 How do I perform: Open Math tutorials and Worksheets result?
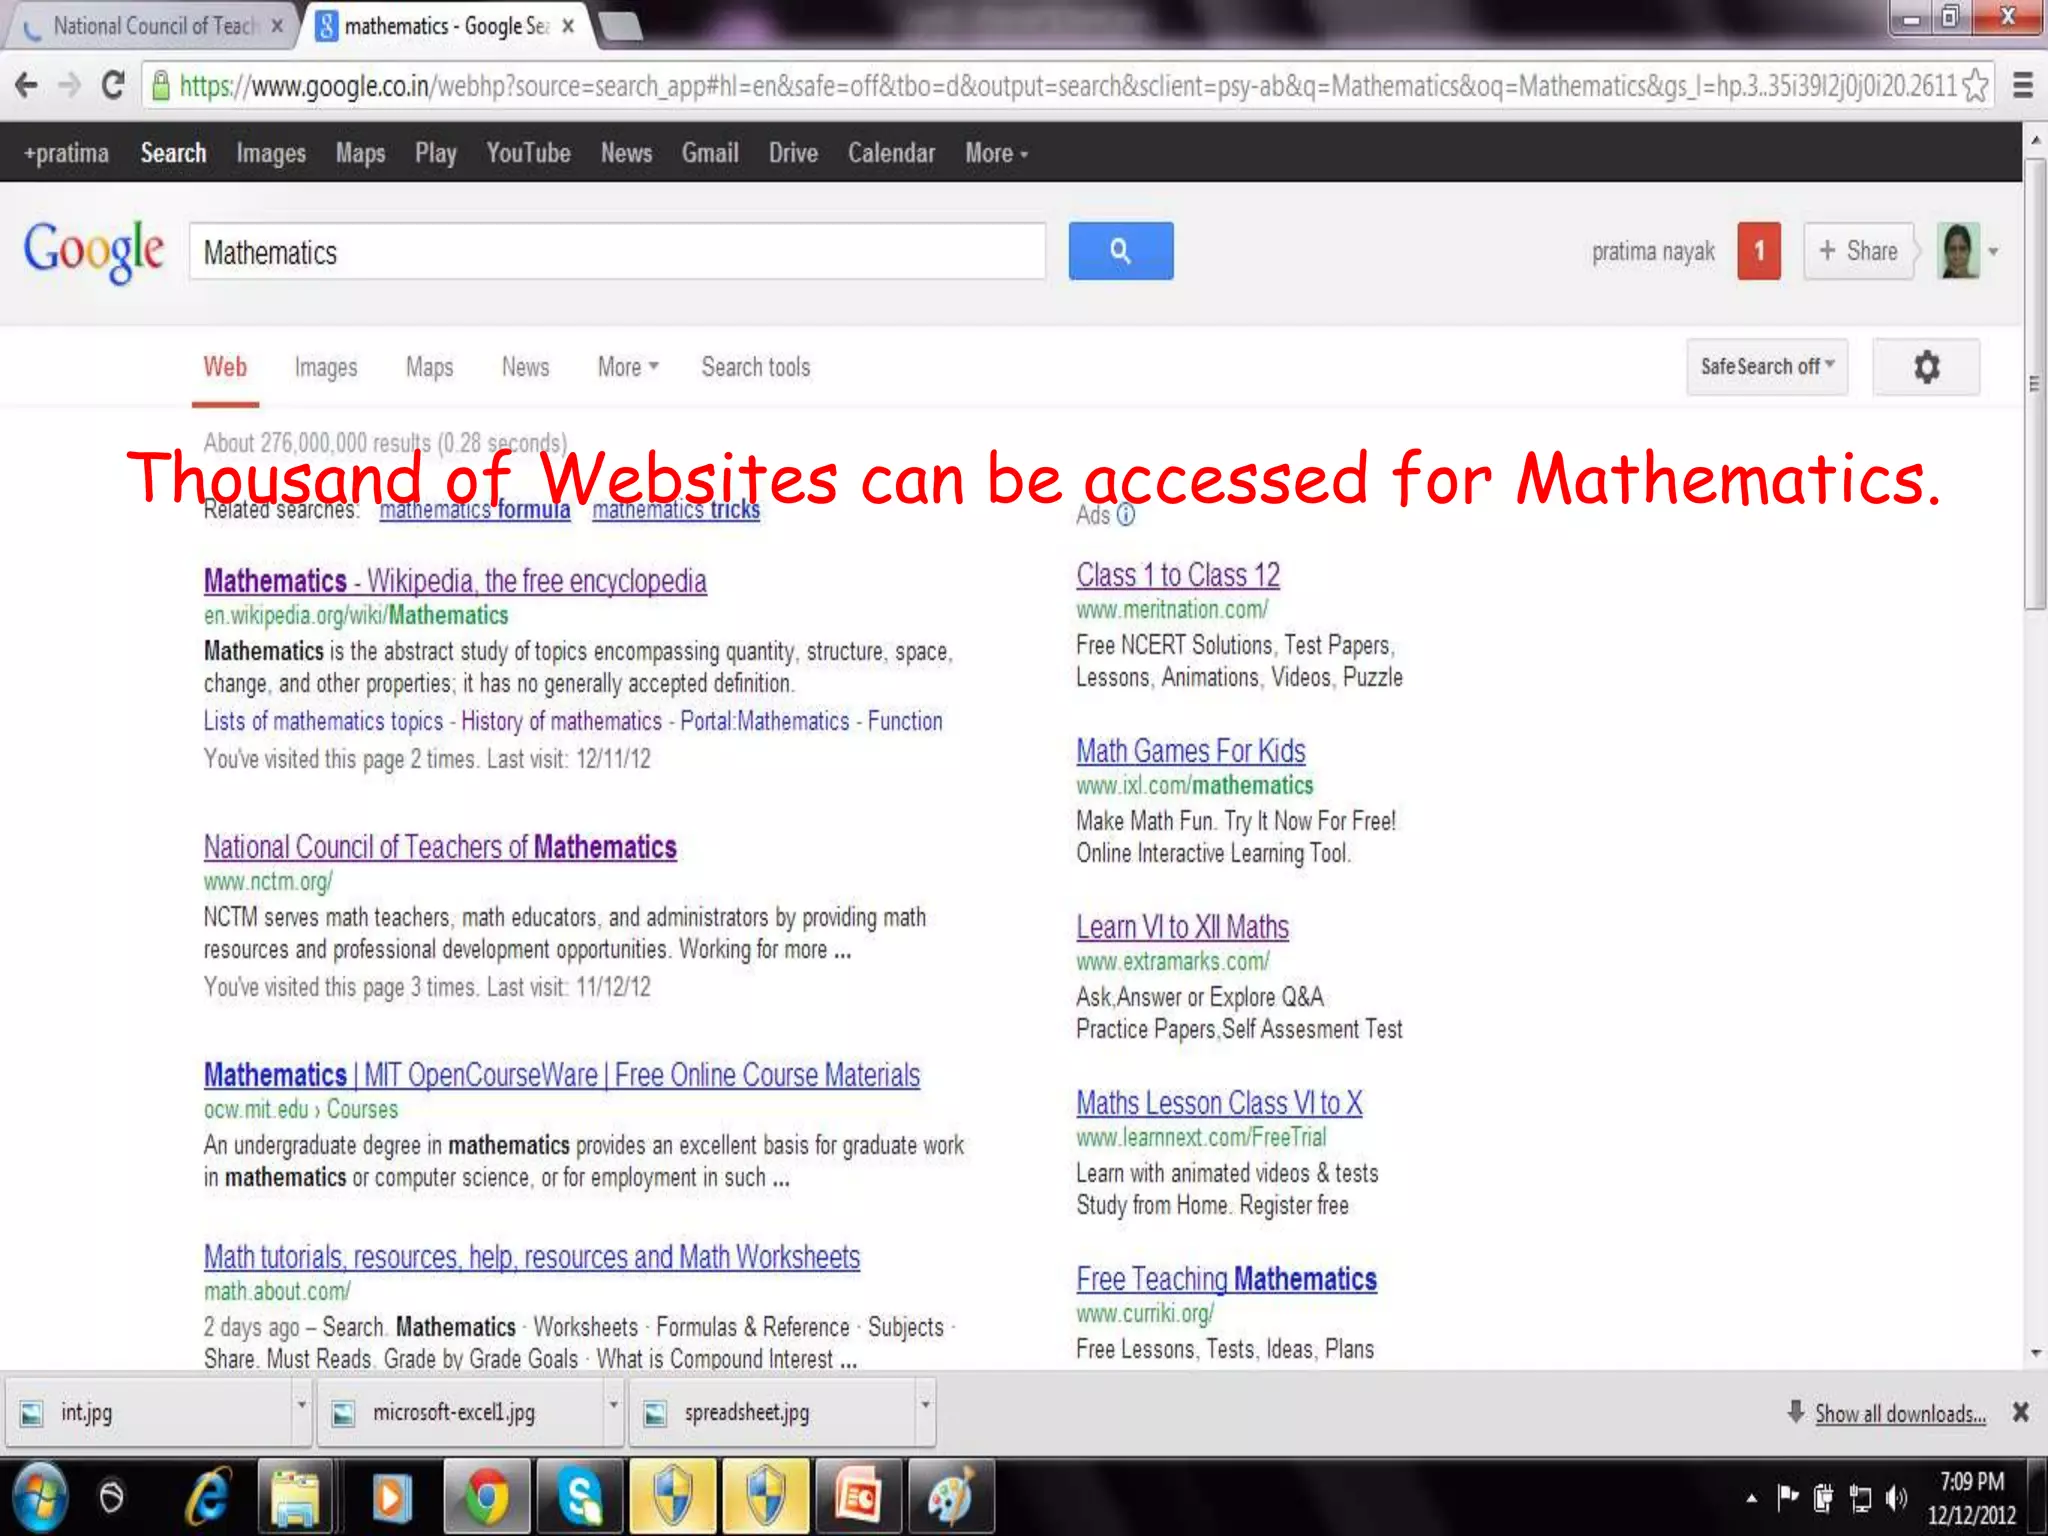tap(532, 1257)
